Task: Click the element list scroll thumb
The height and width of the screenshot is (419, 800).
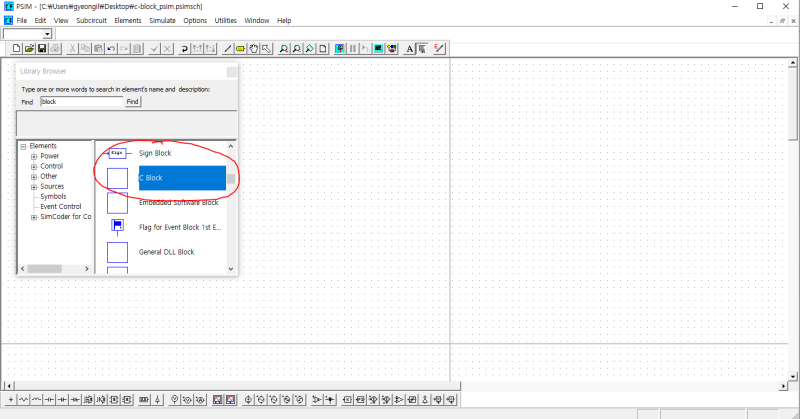Action: coord(231,179)
